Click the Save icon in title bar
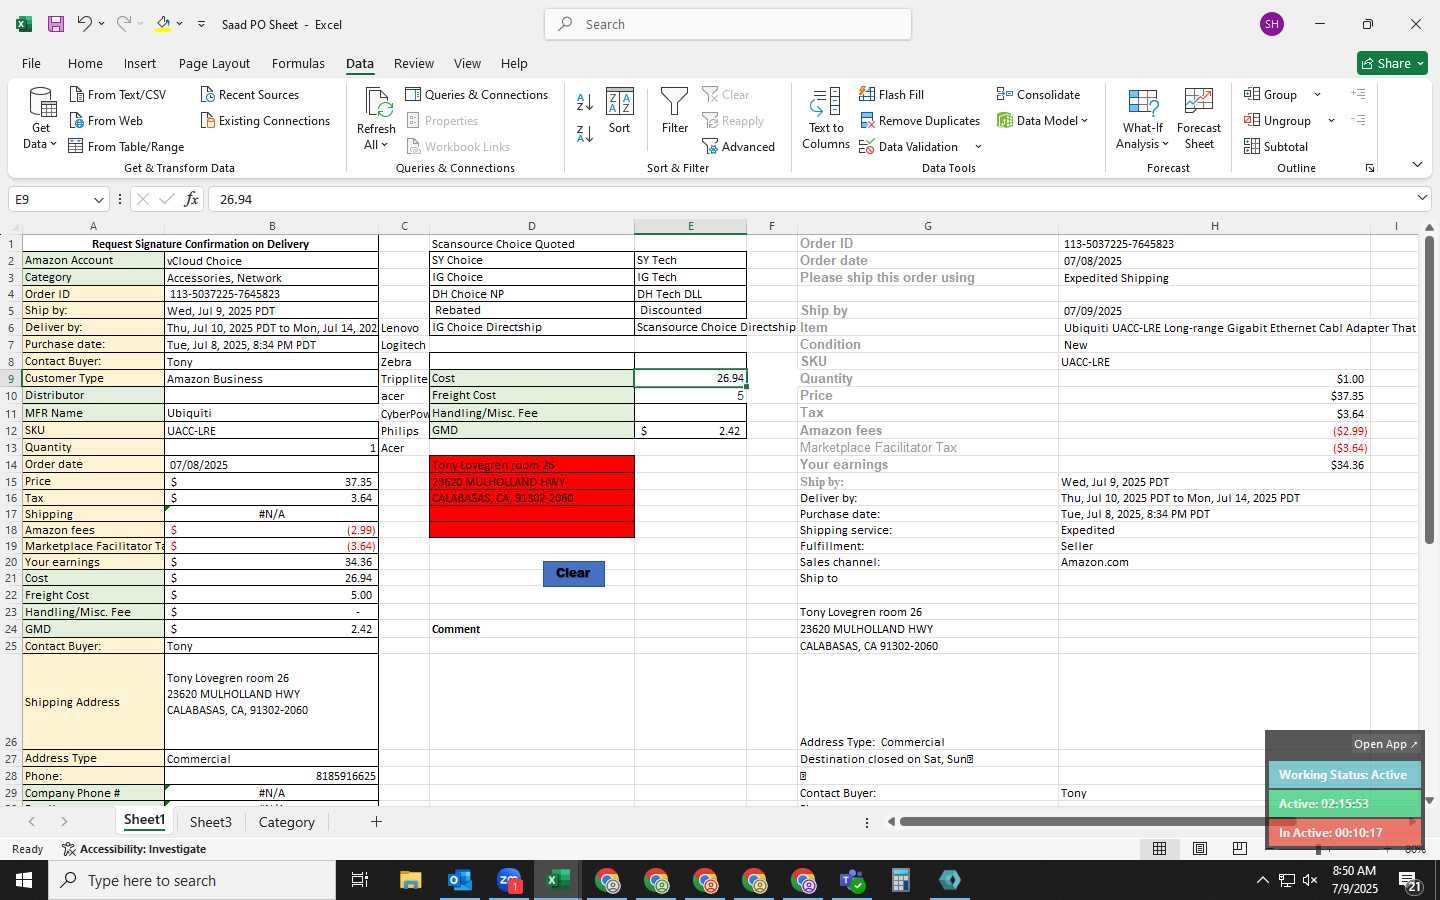Image resolution: width=1440 pixels, height=900 pixels. point(56,24)
